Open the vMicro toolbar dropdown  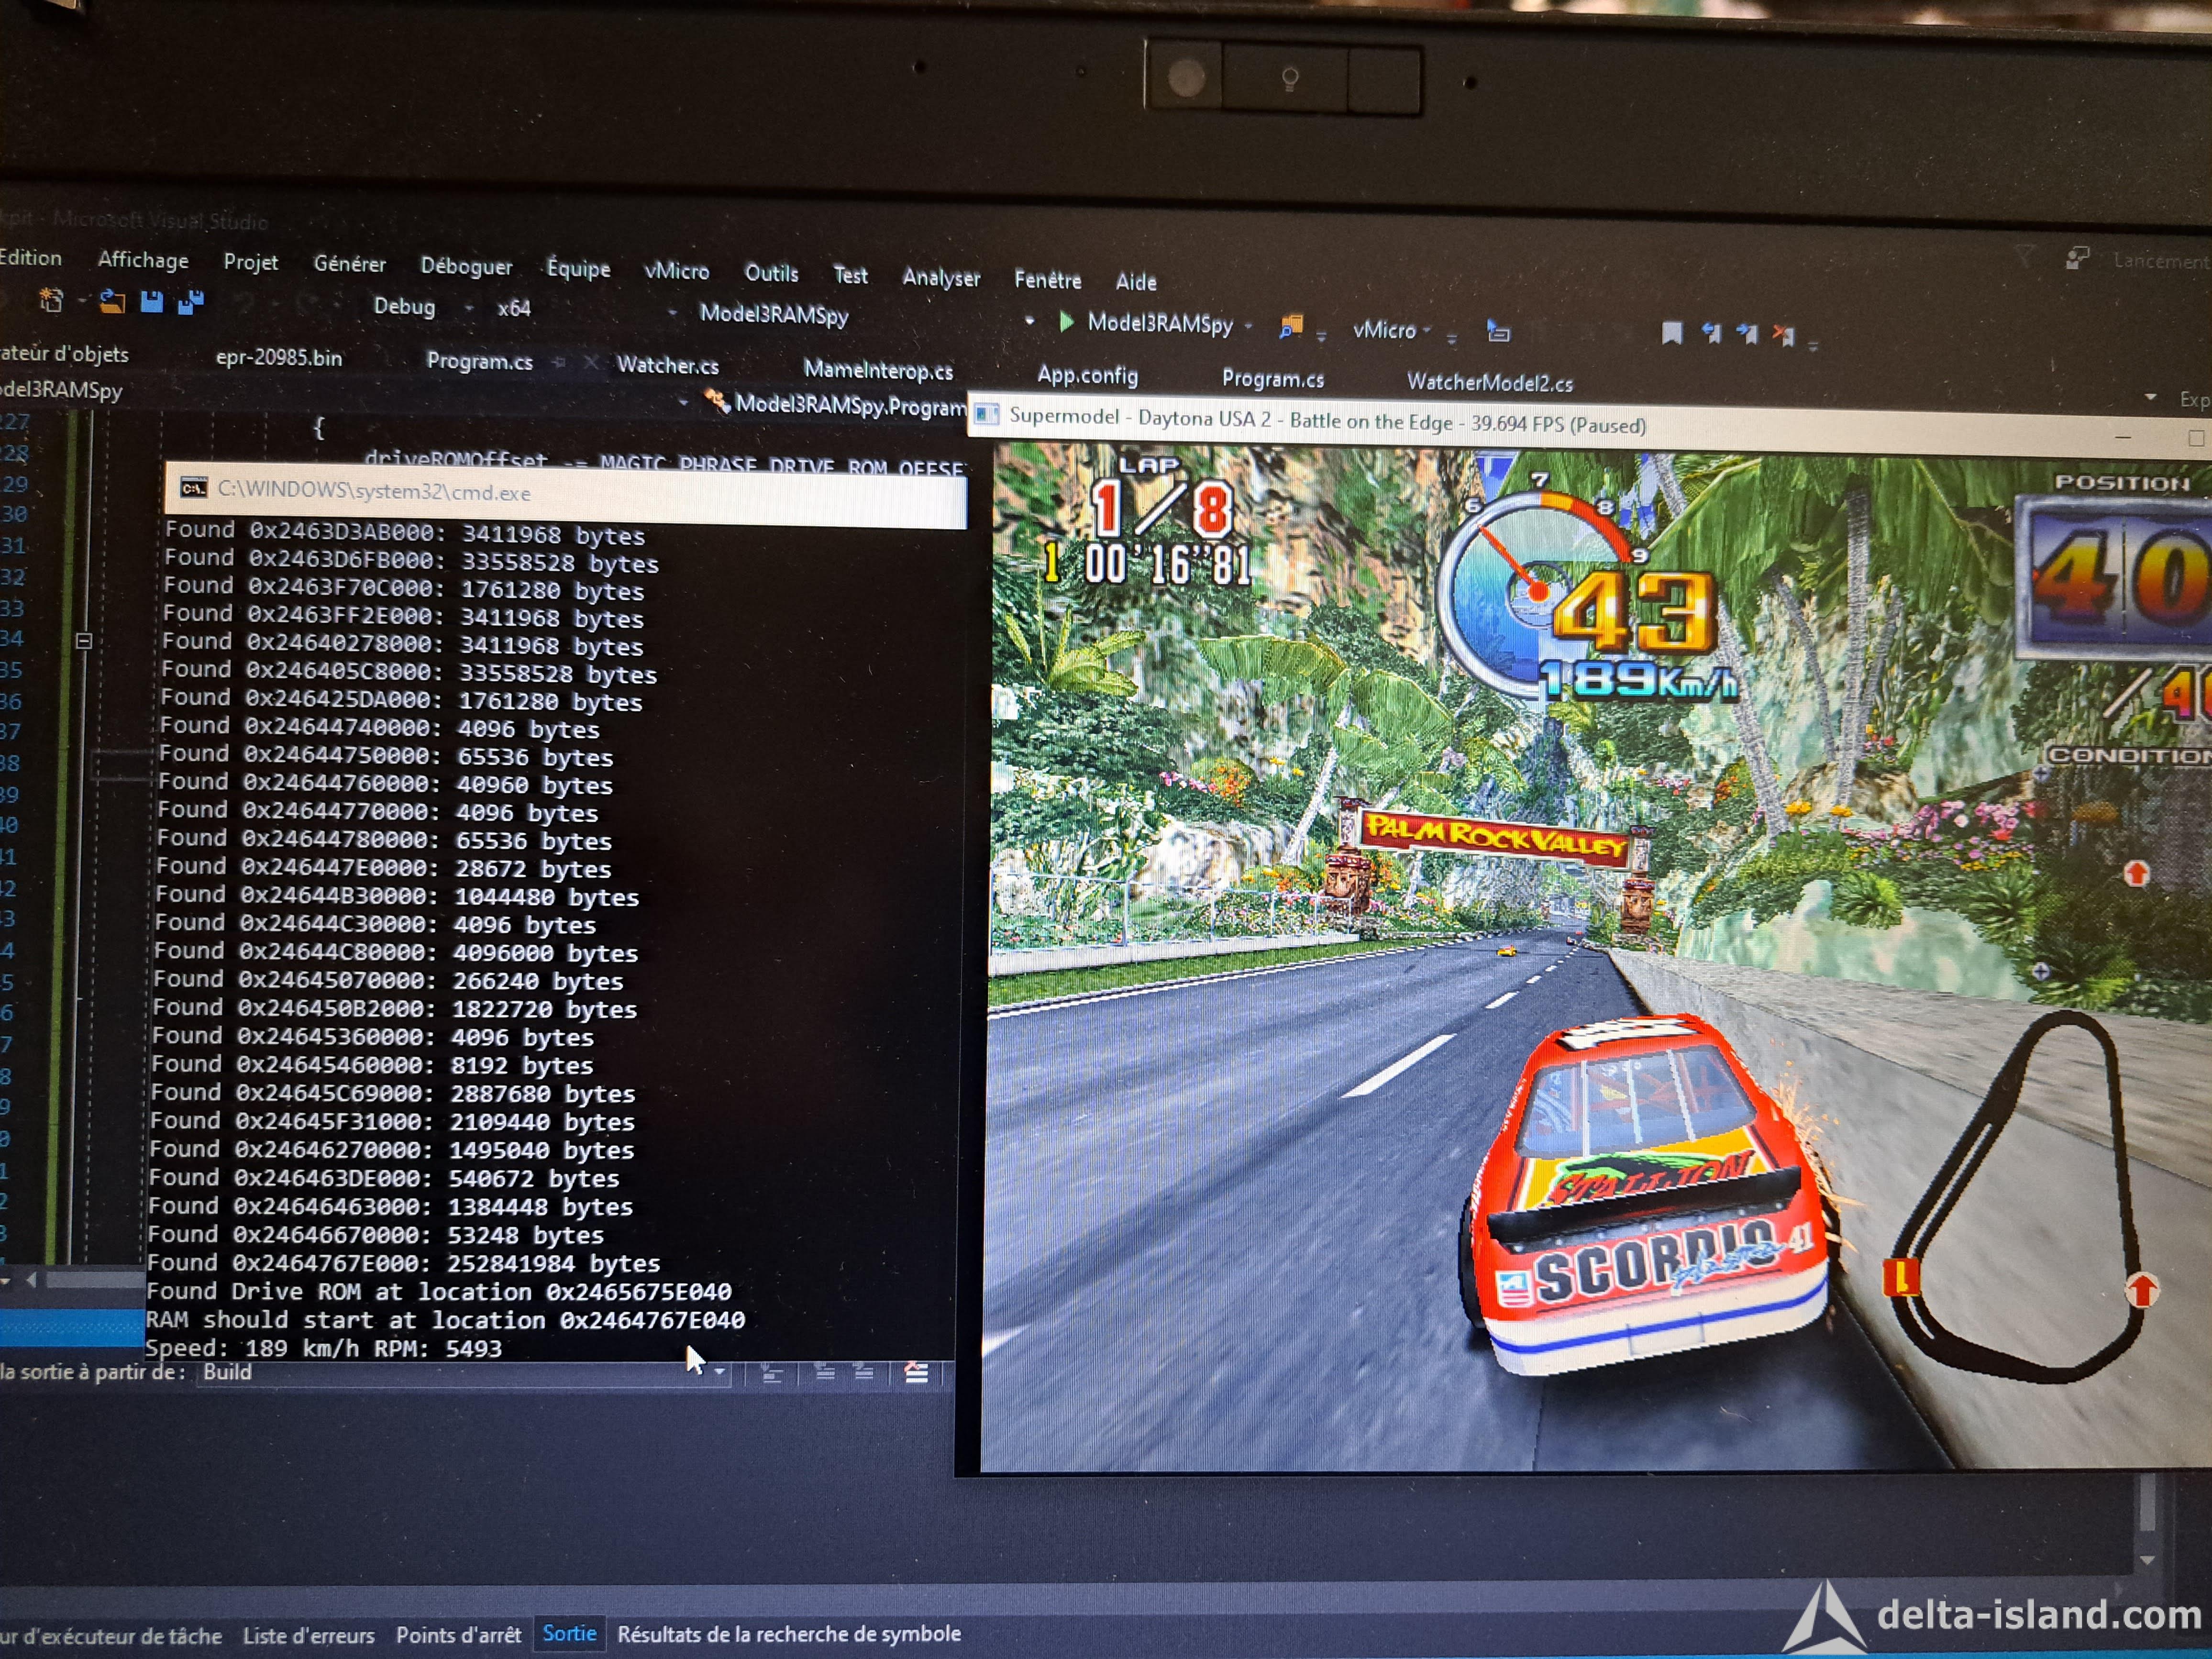coord(1427,330)
